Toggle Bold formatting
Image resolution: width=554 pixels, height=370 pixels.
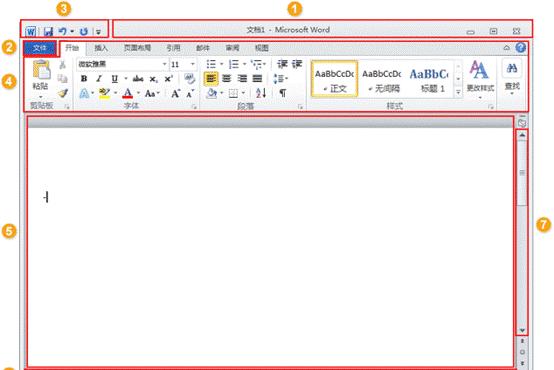[x=84, y=78]
